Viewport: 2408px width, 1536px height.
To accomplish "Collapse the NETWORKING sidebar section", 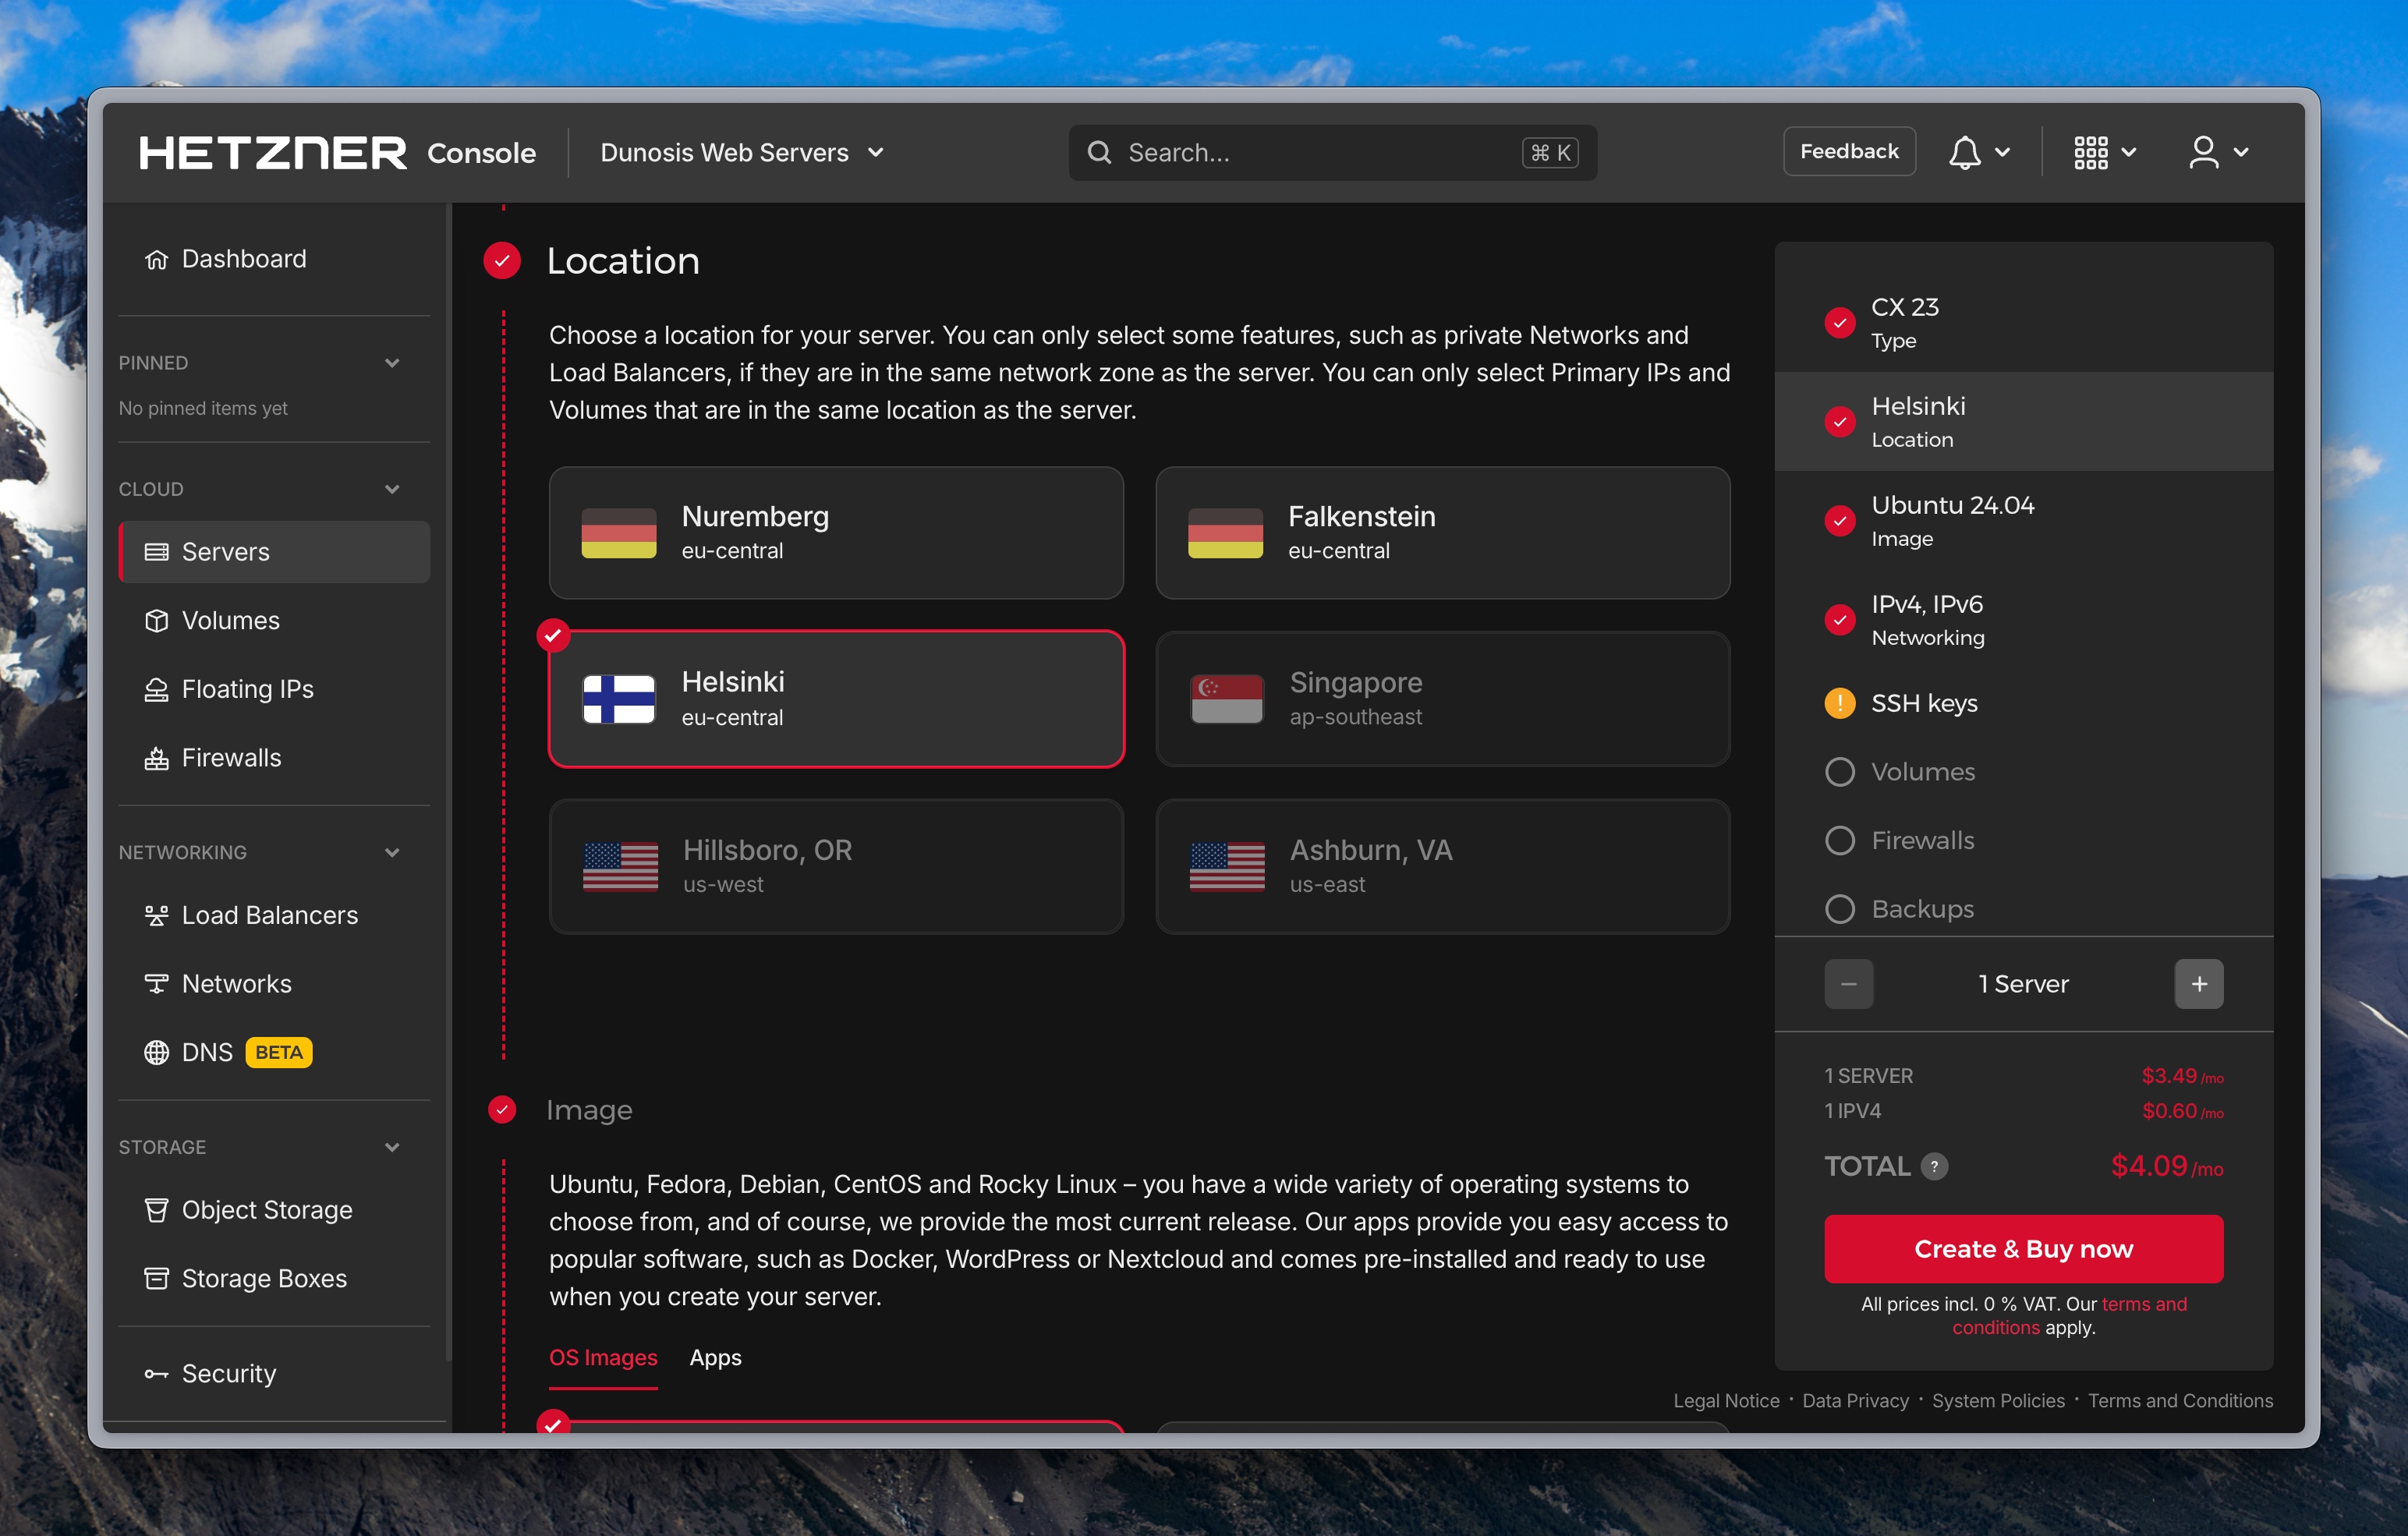I will point(392,852).
